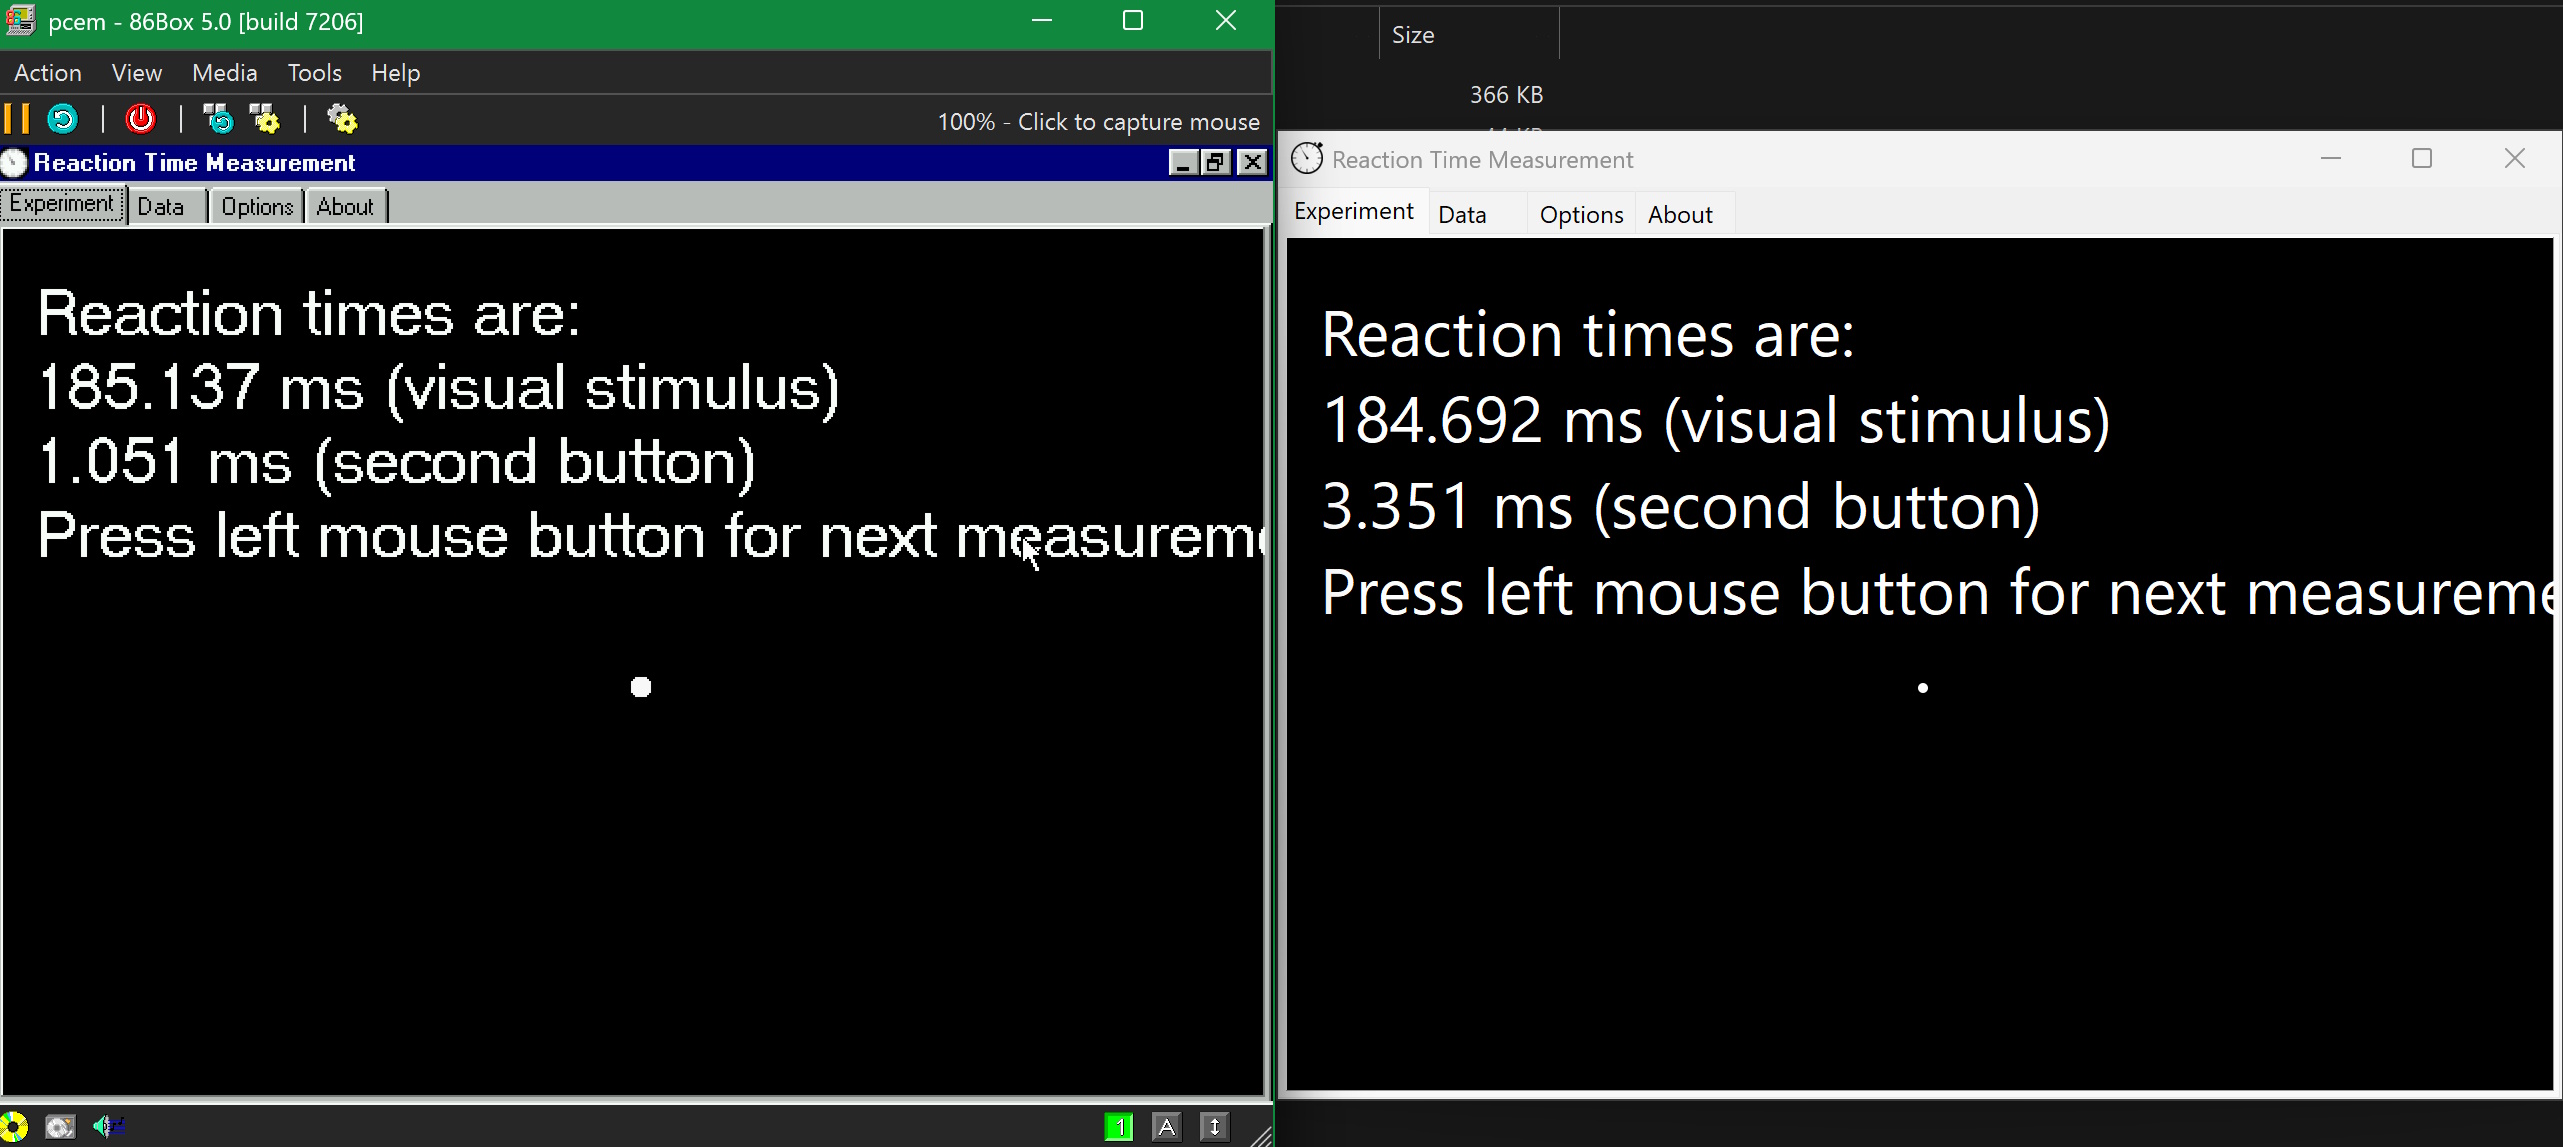This screenshot has width=2563, height=1147.
Task: Click the CD-ROM drive status icon
Action: click(x=14, y=1127)
